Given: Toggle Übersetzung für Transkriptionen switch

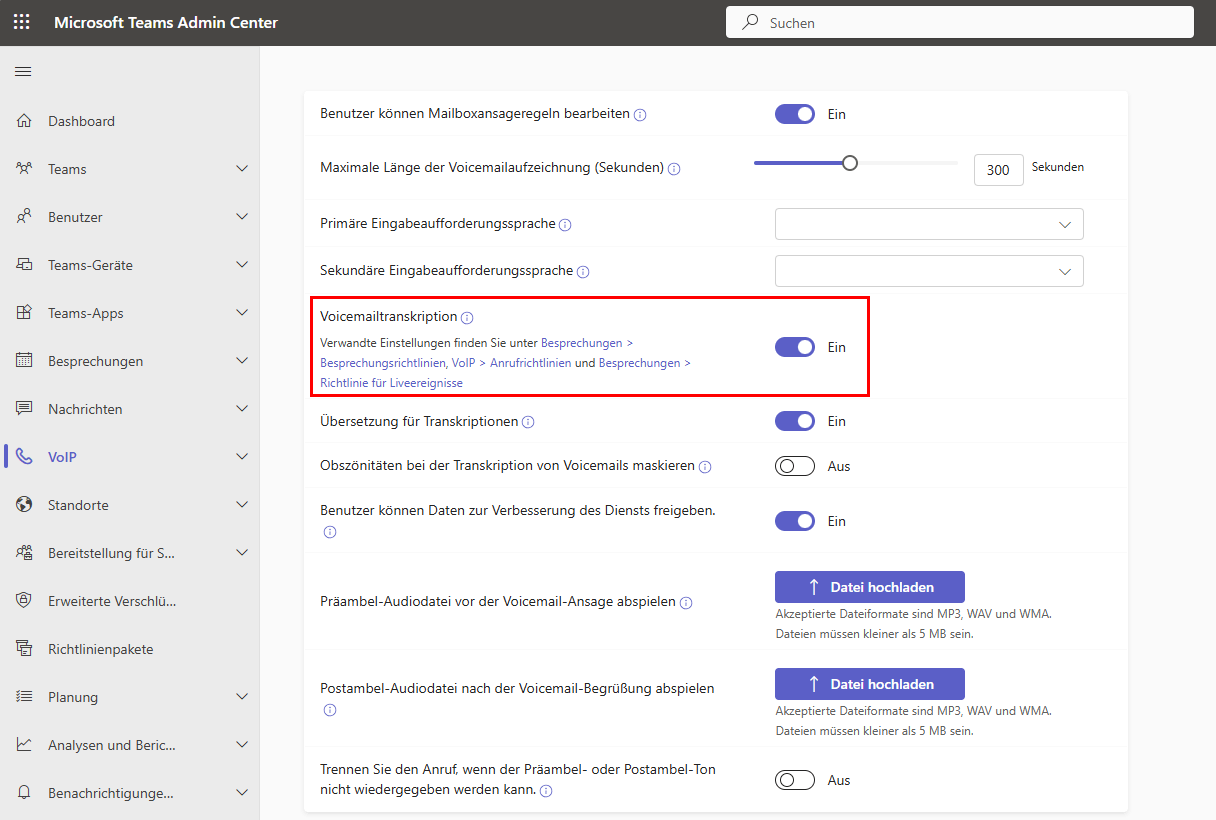Looking at the screenshot, I should pos(795,421).
